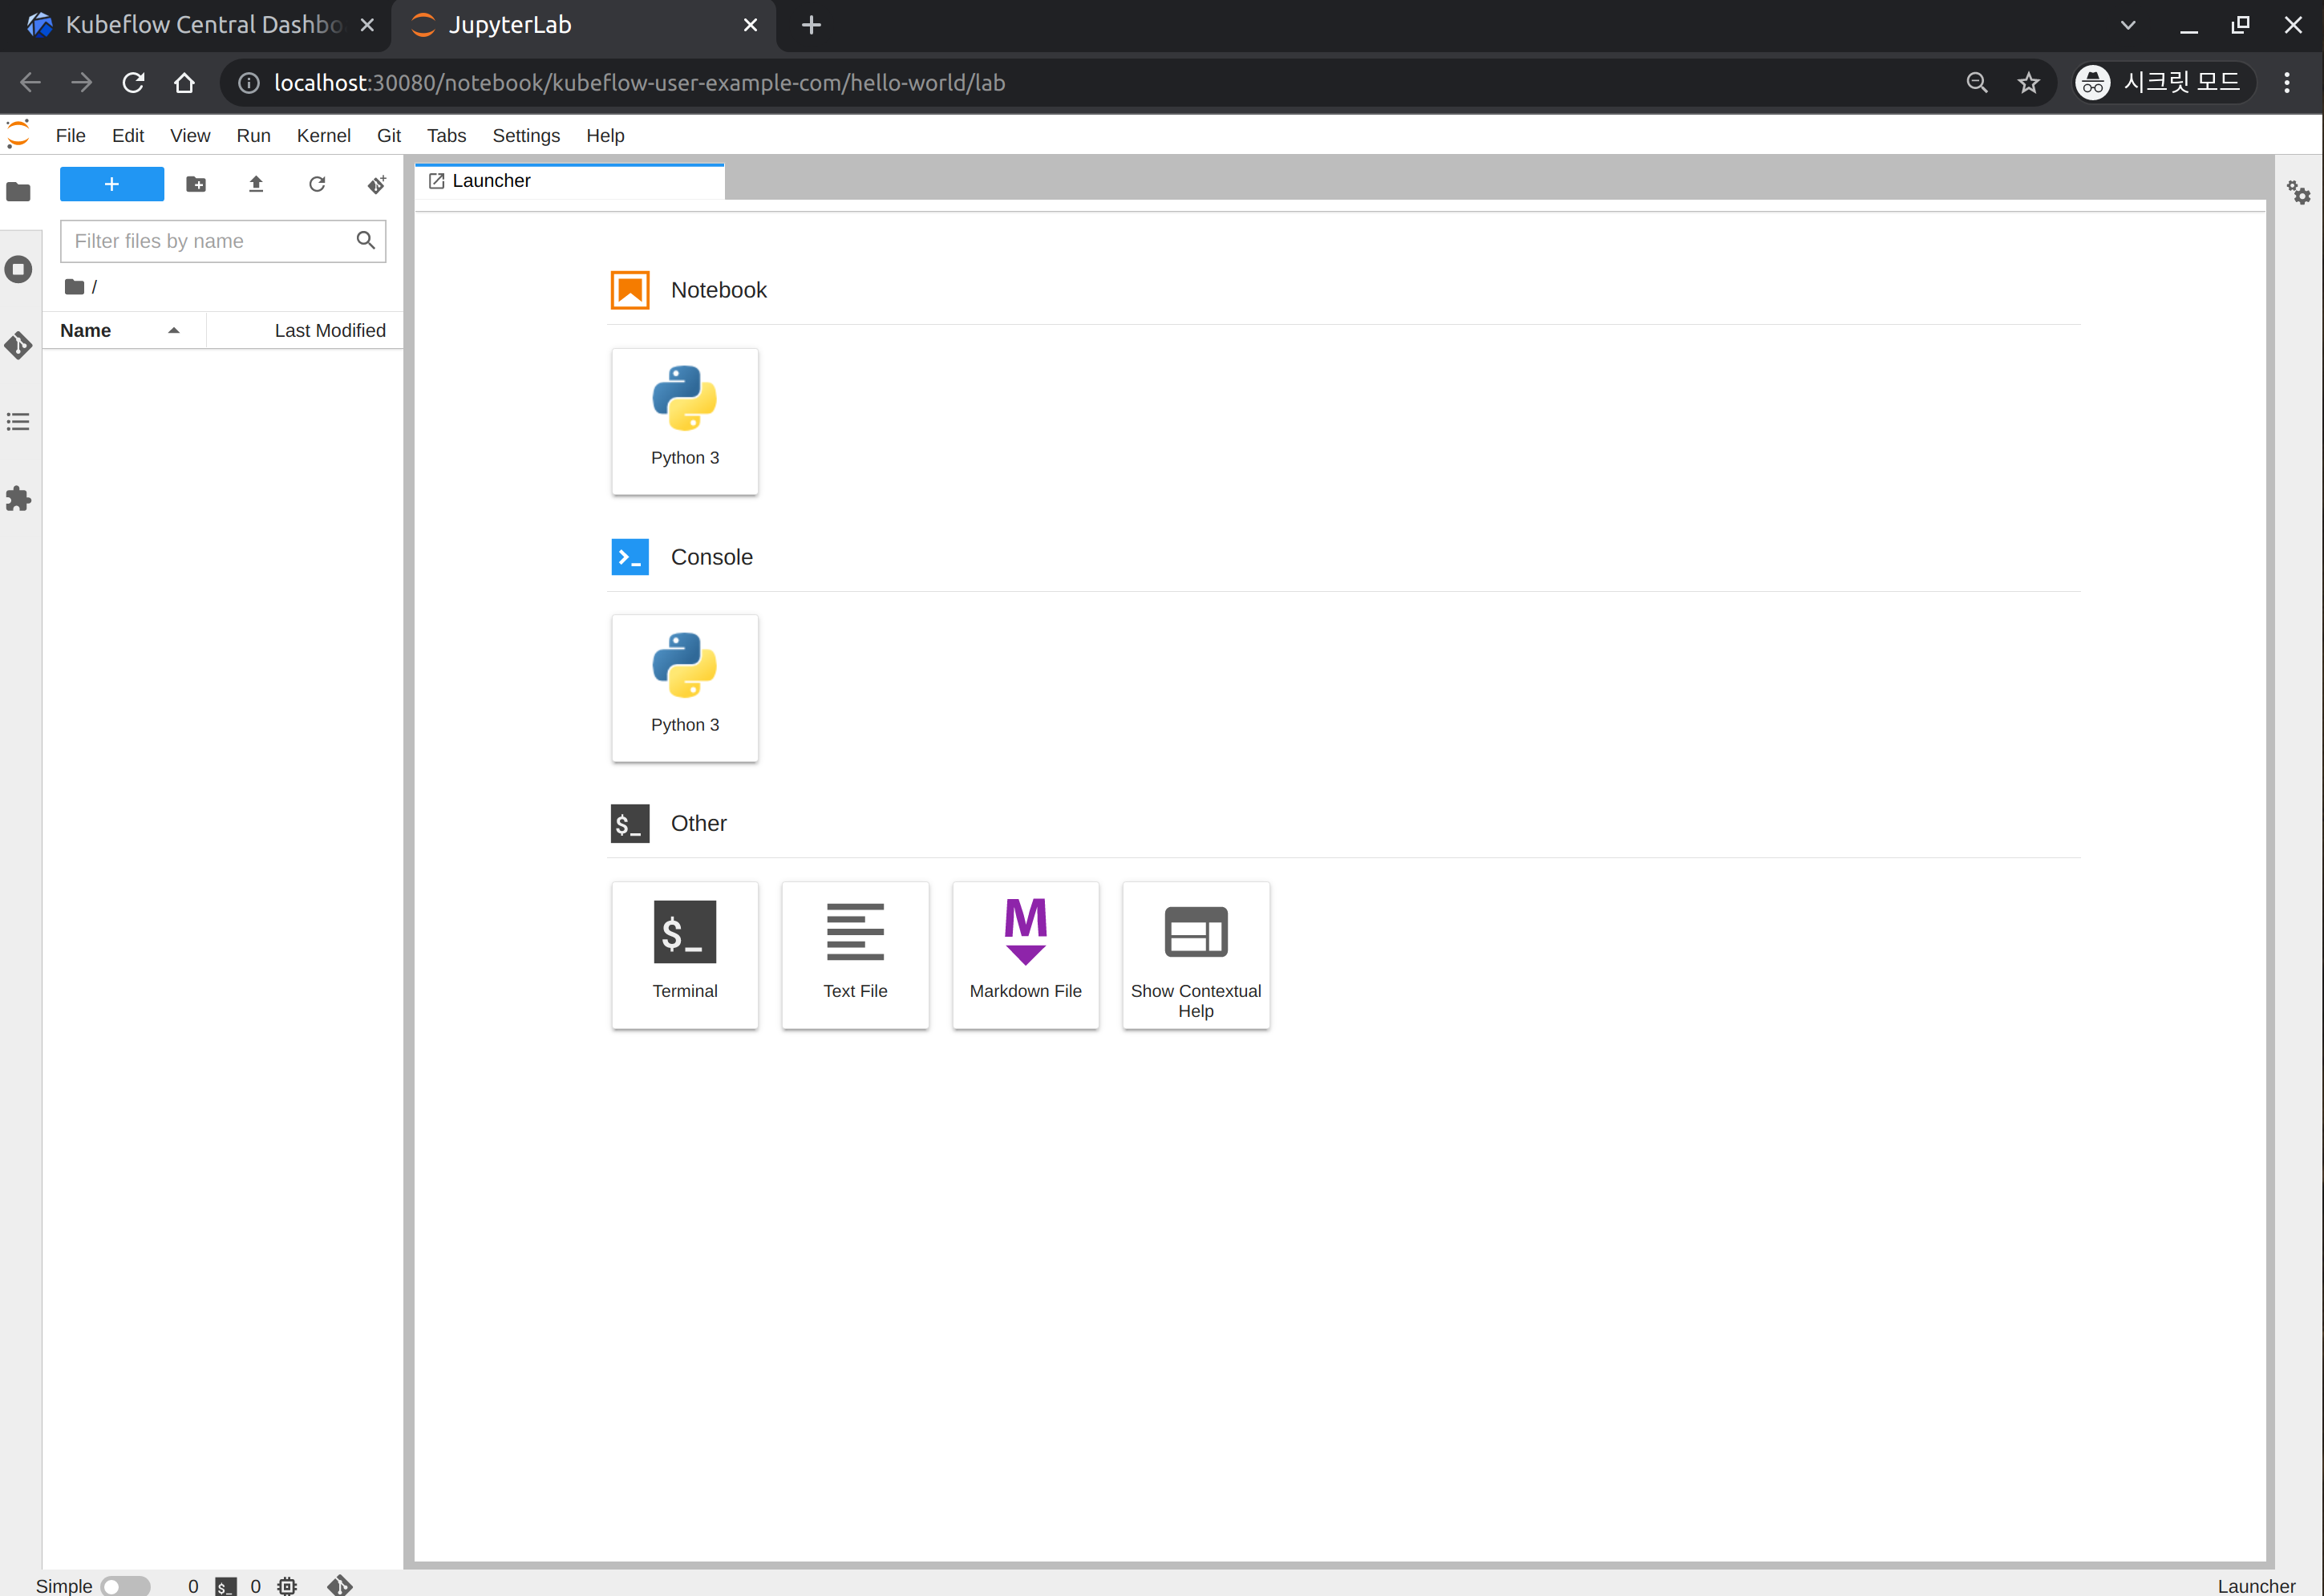The width and height of the screenshot is (2324, 1596).
Task: Open the Tabs menu
Action: click(446, 135)
